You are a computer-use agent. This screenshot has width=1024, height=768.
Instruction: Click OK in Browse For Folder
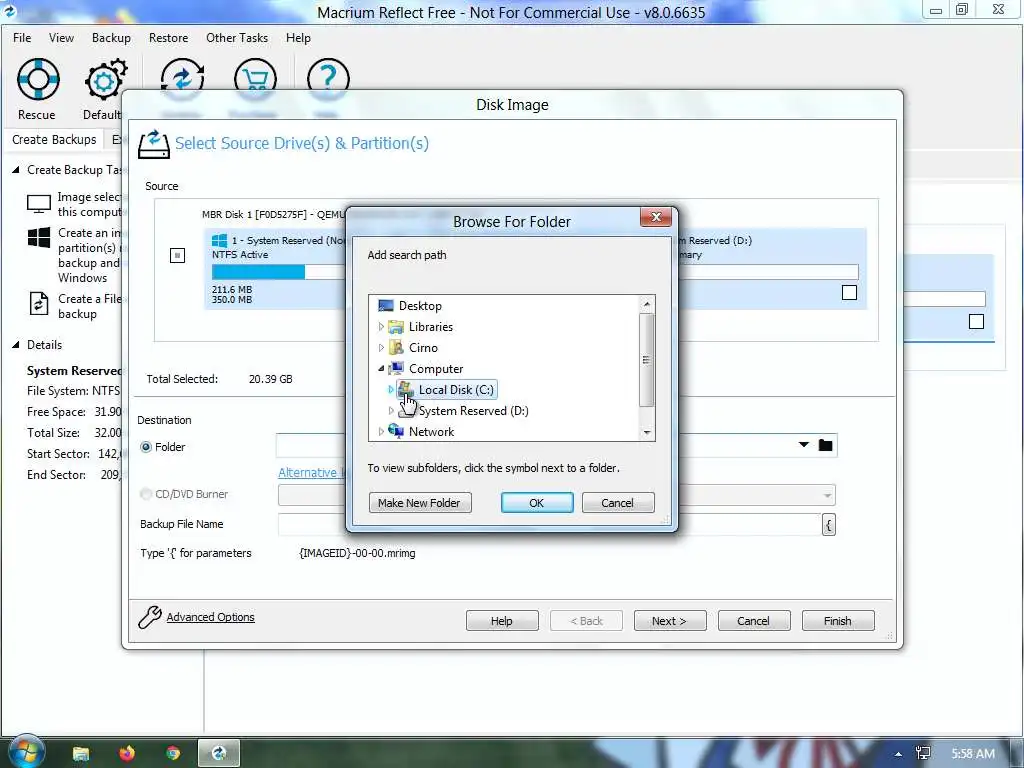pyautogui.click(x=537, y=503)
